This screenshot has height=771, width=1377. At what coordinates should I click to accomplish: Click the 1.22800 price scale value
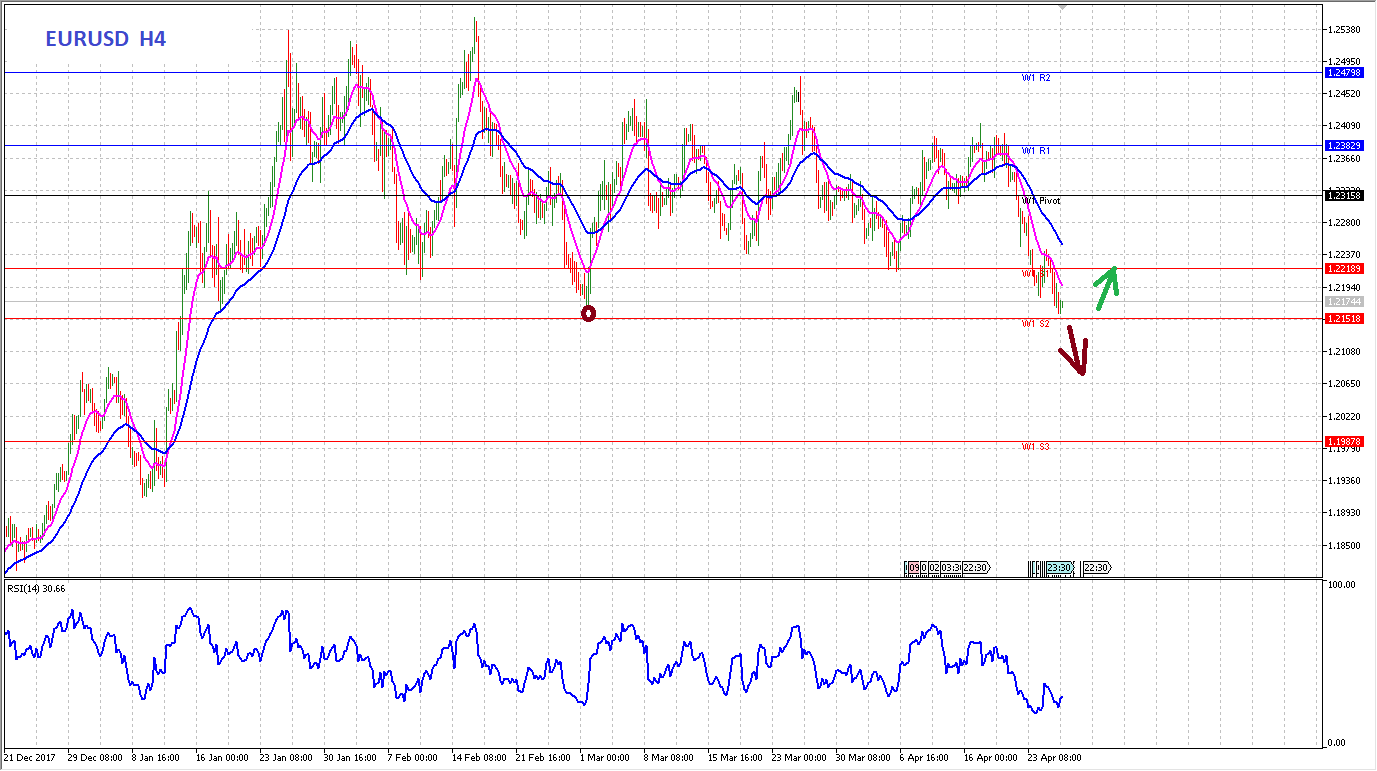(1345, 223)
